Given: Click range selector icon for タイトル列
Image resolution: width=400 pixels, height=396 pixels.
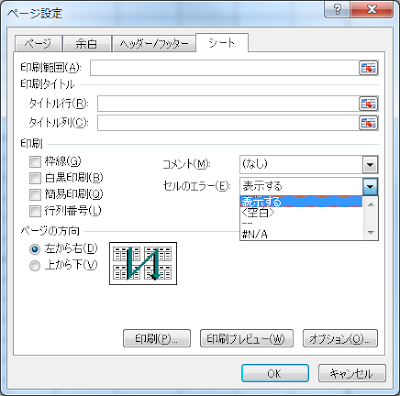Looking at the screenshot, I should pyautogui.click(x=368, y=123).
